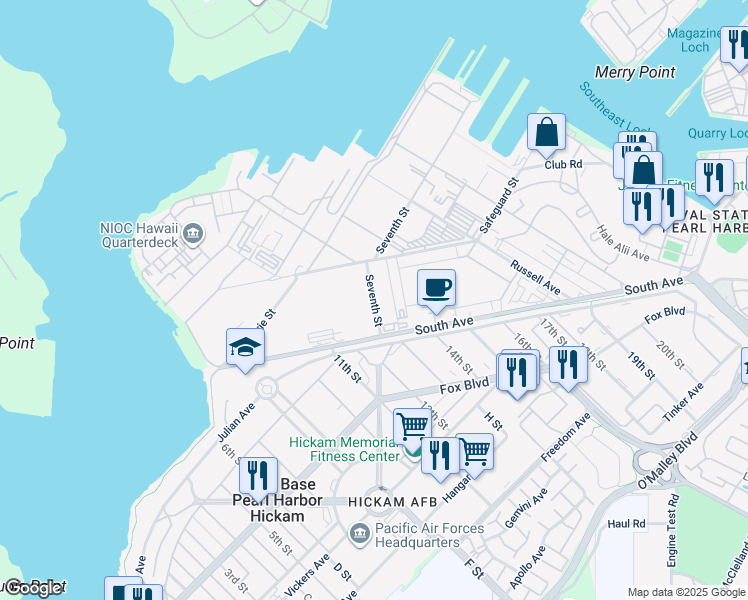Click restaurant marker right of Fox Blvd label

[x=517, y=372]
